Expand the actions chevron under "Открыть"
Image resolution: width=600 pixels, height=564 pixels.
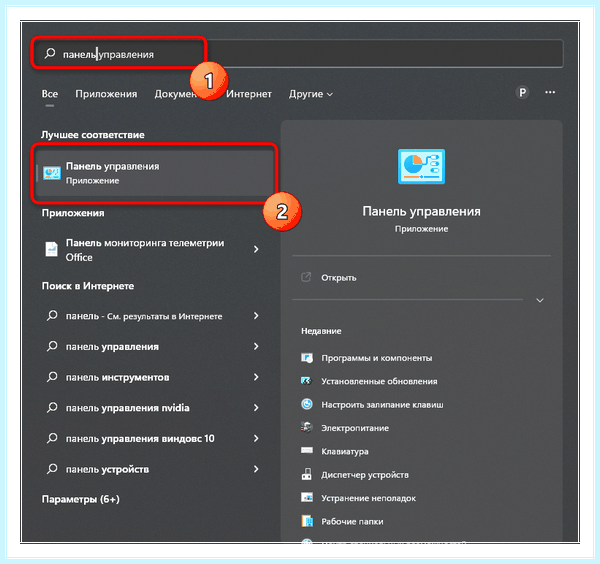pyautogui.click(x=540, y=300)
